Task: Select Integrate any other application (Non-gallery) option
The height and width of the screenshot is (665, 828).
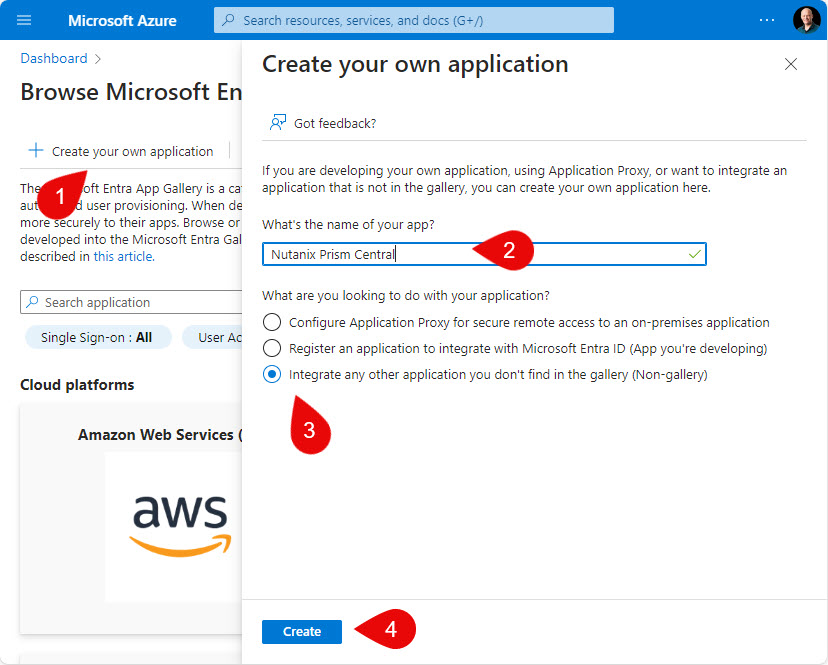Action: tap(272, 374)
